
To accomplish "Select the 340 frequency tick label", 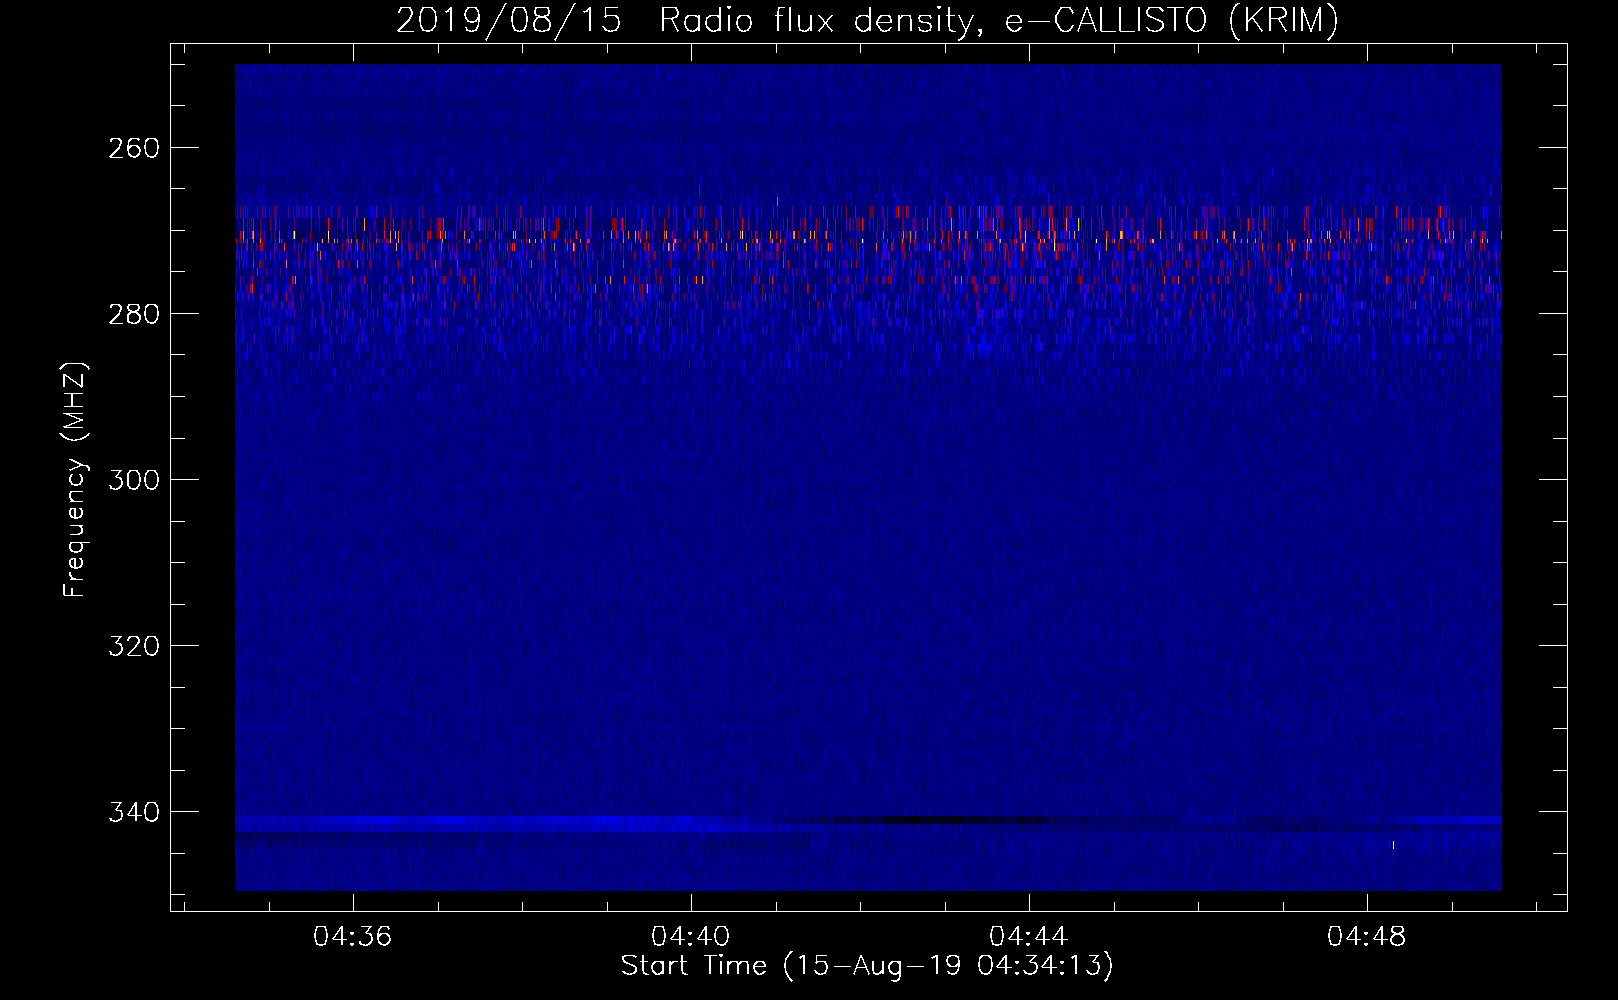I will coord(134,812).
